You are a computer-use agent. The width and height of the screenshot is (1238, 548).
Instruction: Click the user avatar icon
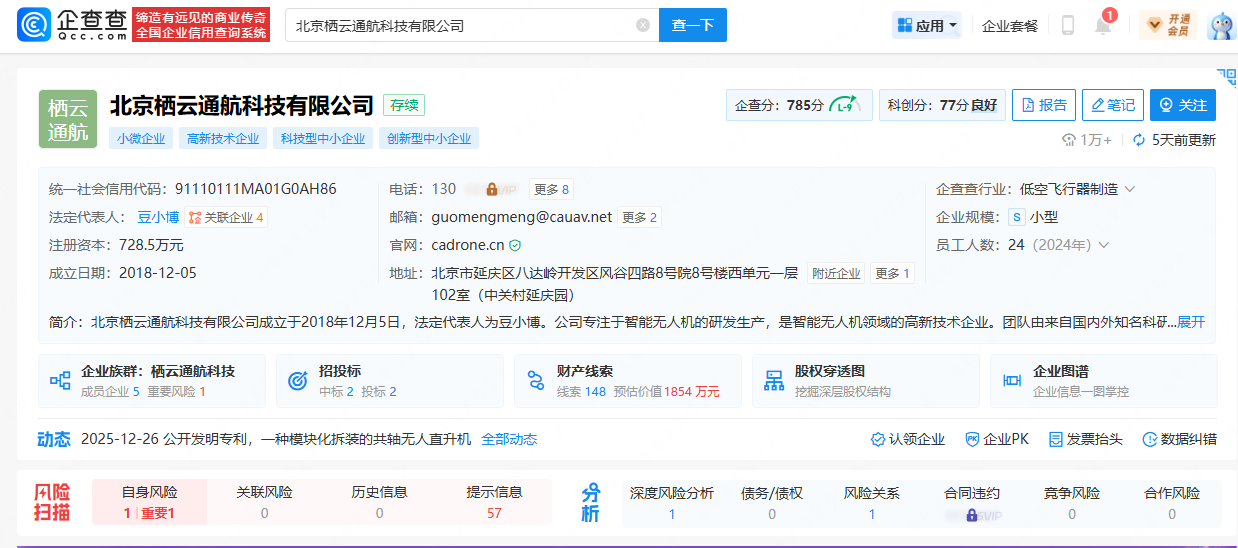1221,26
